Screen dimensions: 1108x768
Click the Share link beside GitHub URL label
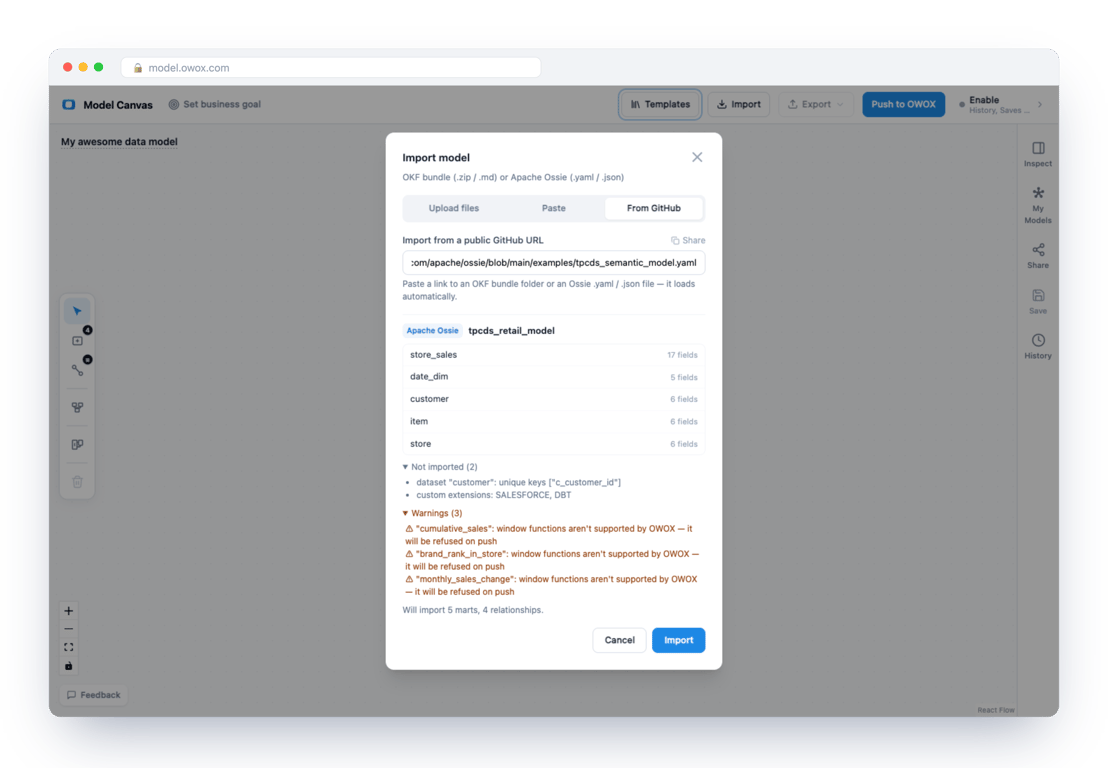coord(688,240)
